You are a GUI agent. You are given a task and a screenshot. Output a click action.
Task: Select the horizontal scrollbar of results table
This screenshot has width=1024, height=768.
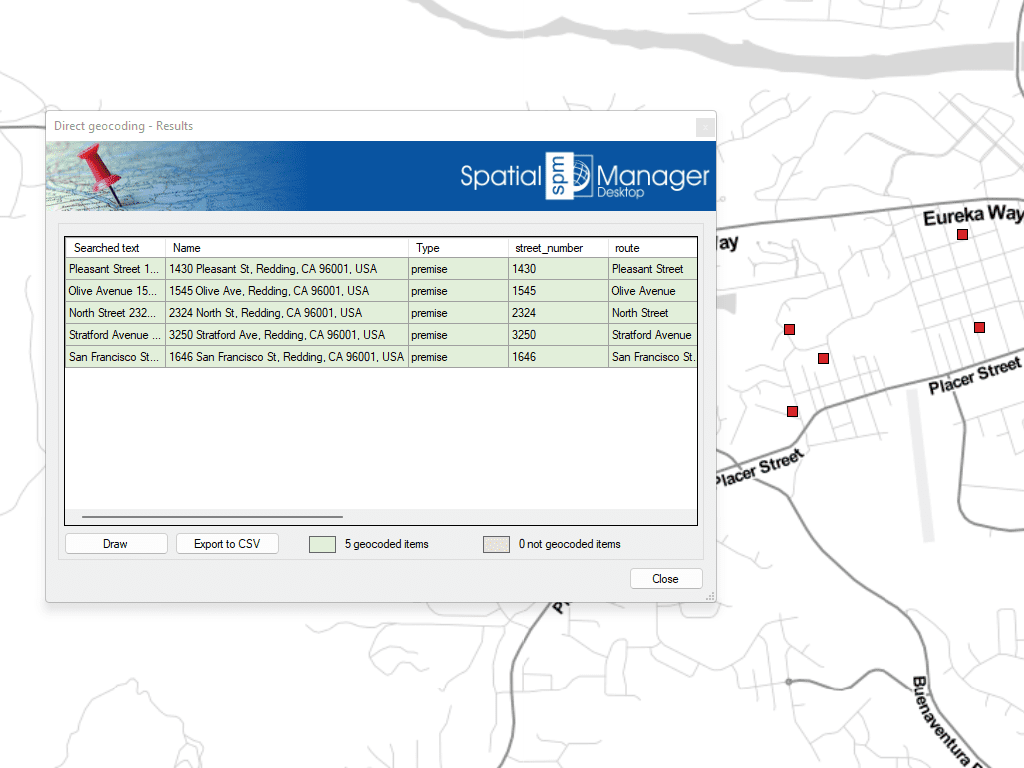coord(212,517)
